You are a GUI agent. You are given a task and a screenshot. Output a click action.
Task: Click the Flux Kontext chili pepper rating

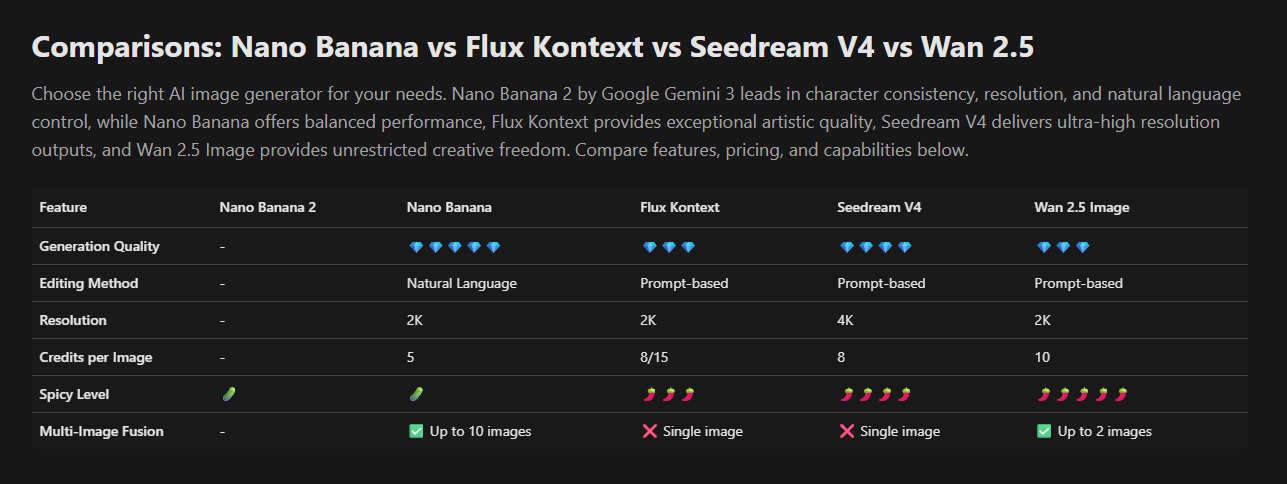click(x=667, y=394)
